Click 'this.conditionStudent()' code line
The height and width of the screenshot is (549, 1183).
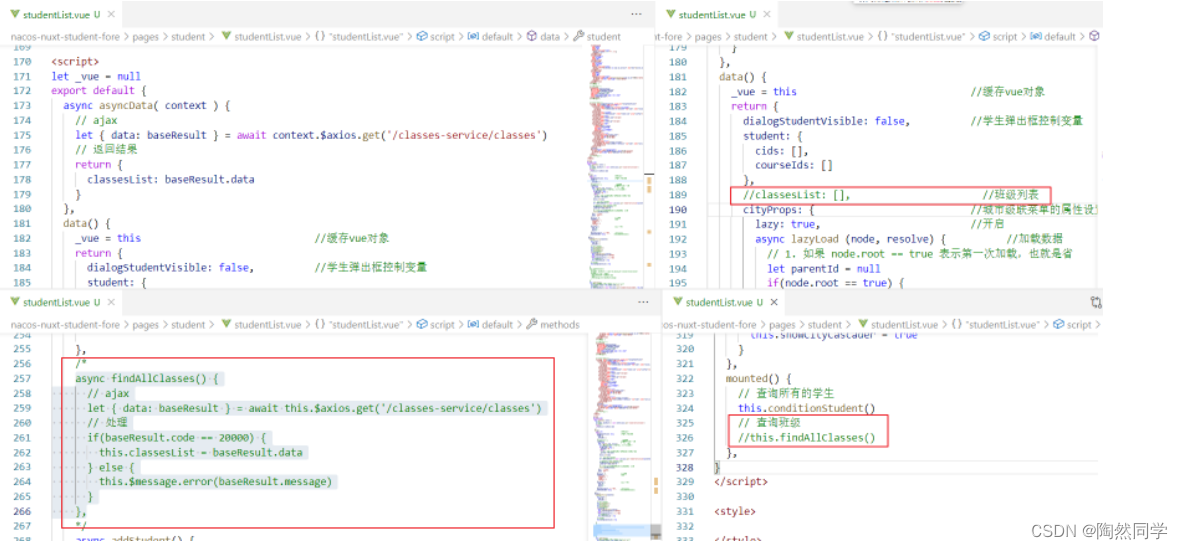pyautogui.click(x=807, y=408)
